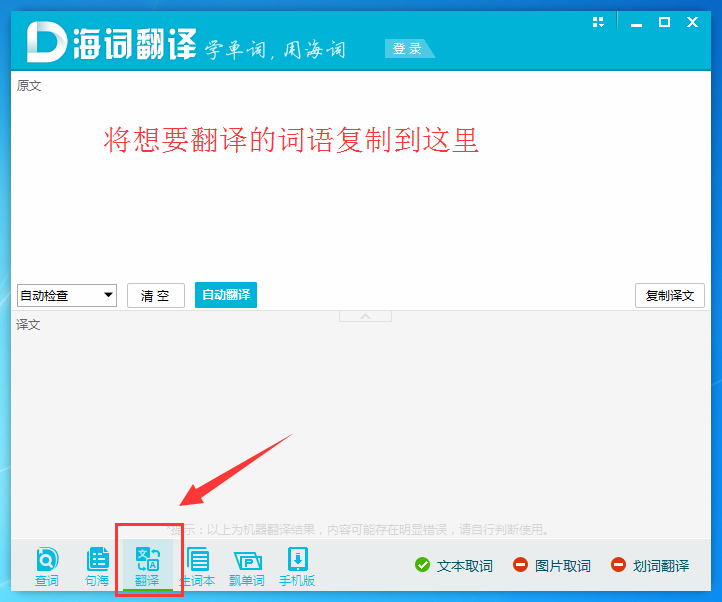
Task: Open the 查词 word lookup icon
Action: (47, 565)
